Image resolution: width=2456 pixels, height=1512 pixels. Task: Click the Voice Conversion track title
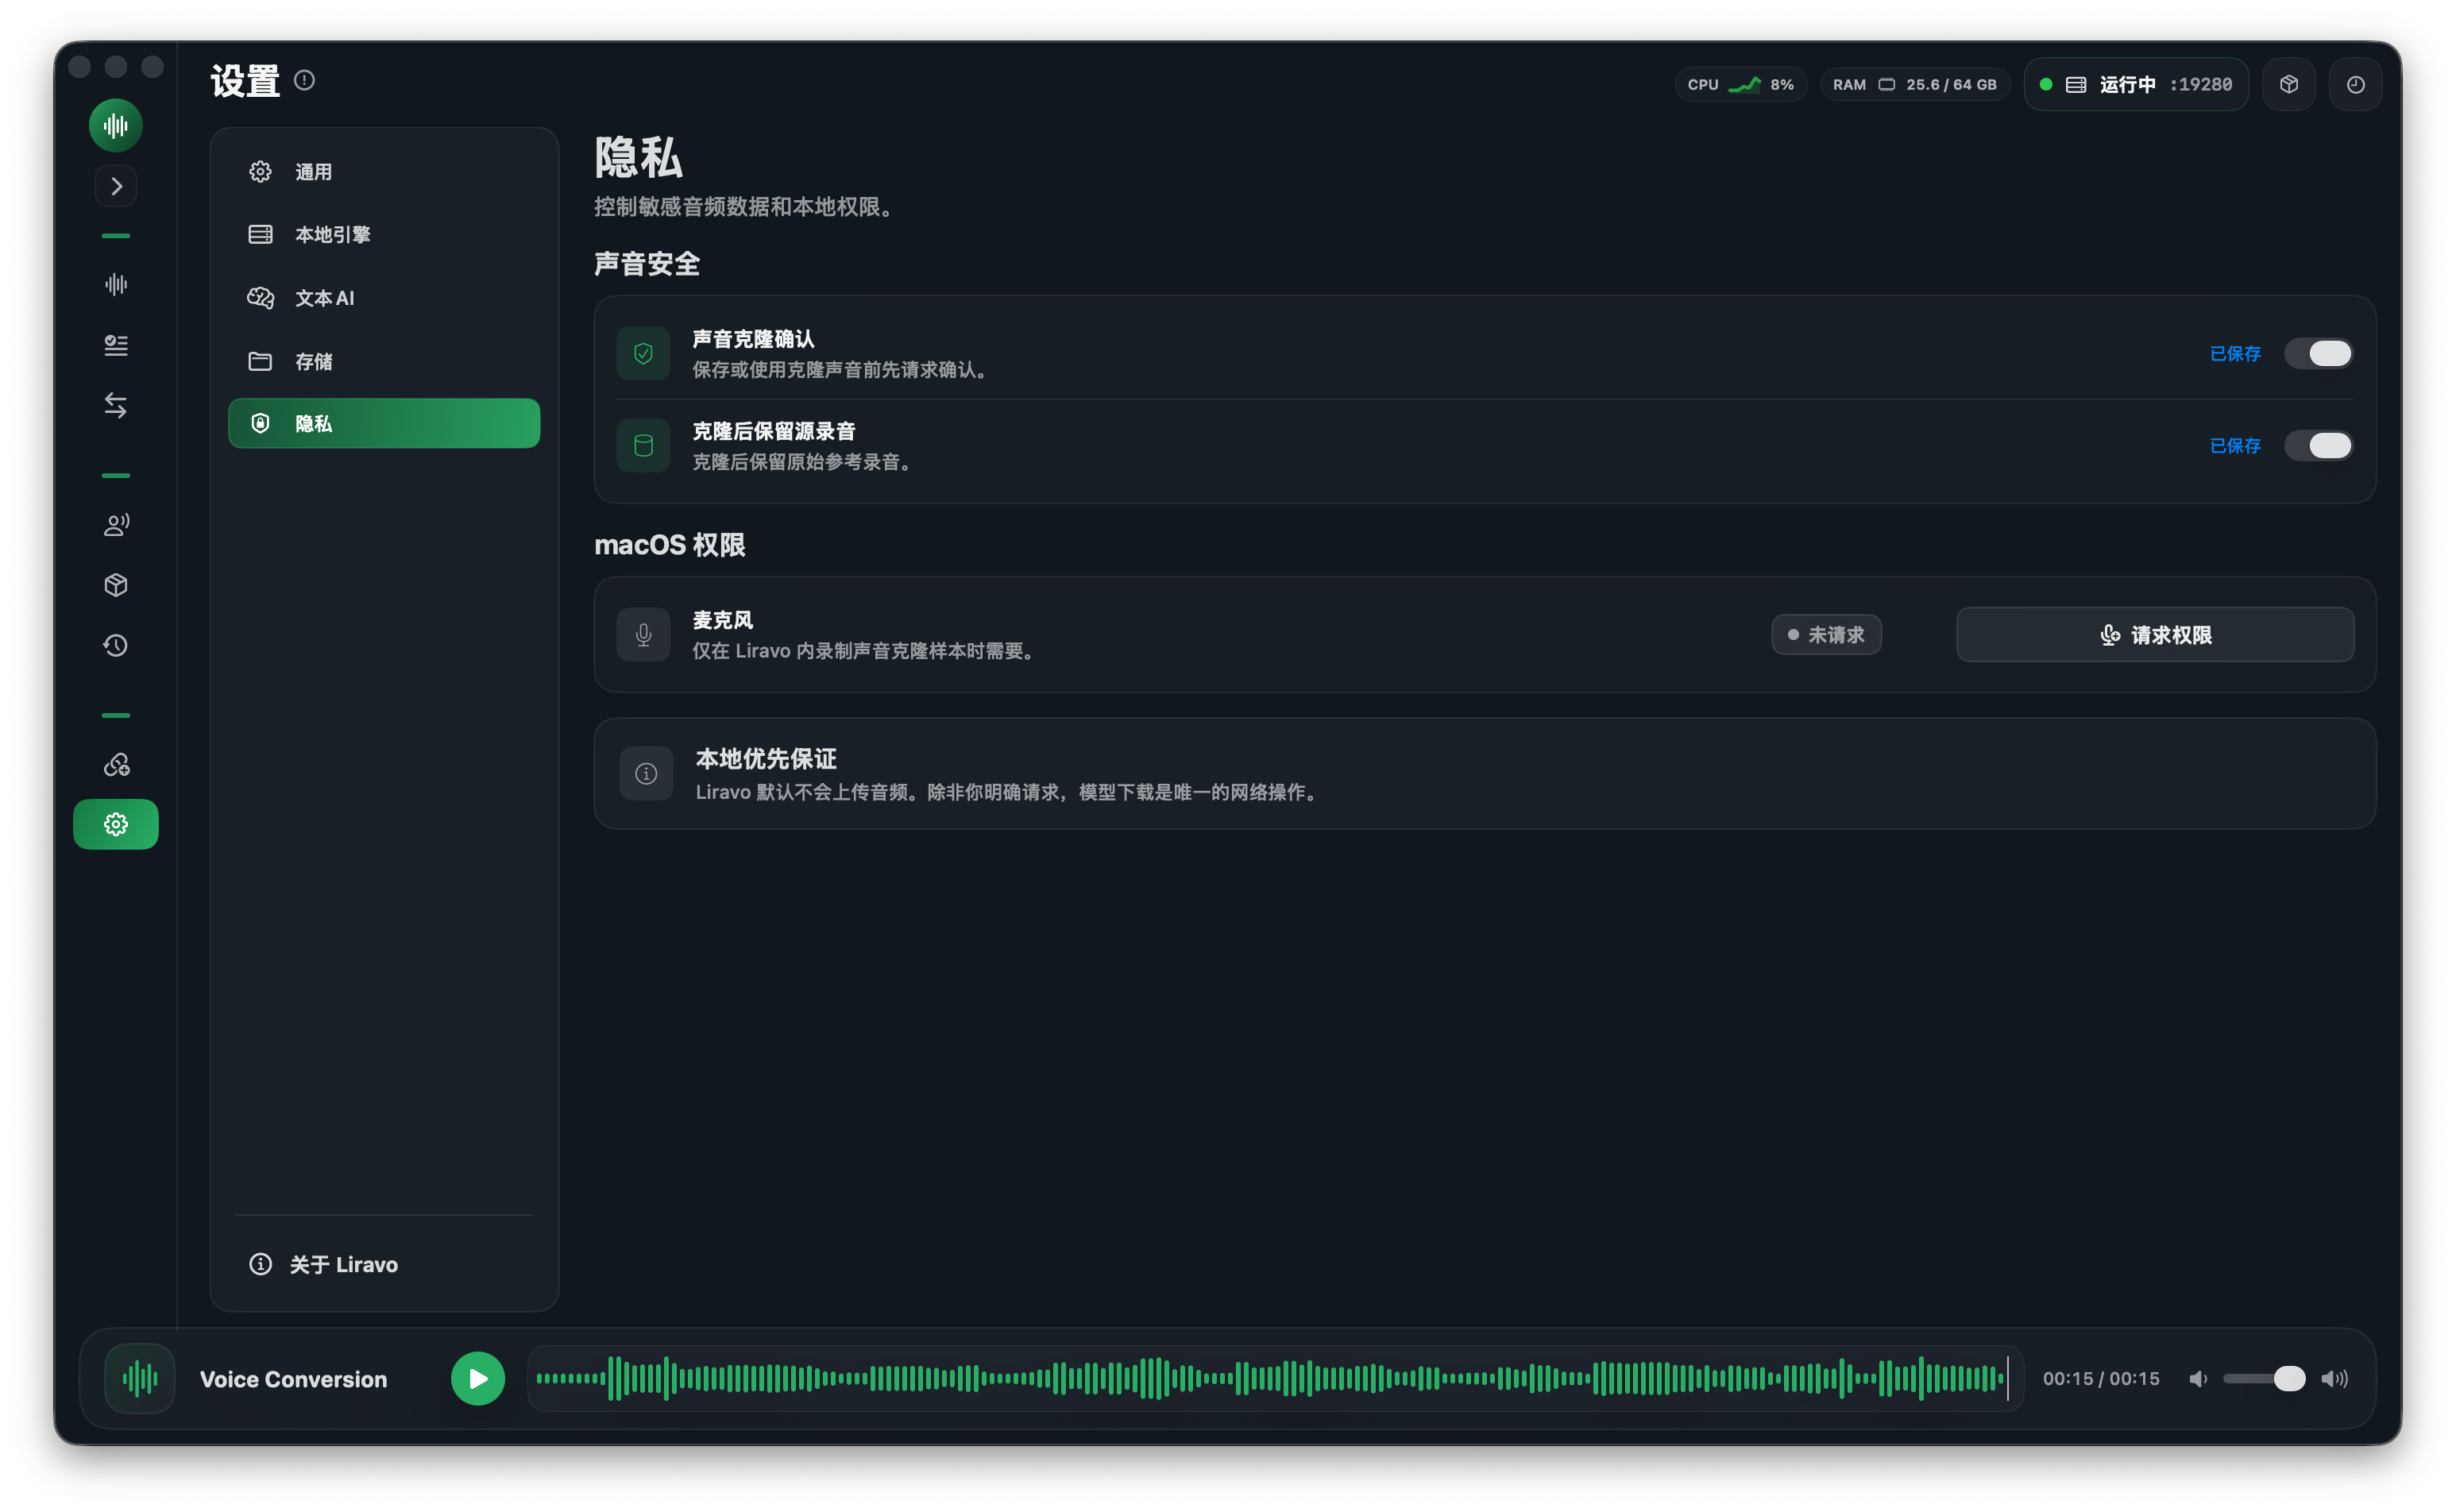pyautogui.click(x=293, y=1379)
